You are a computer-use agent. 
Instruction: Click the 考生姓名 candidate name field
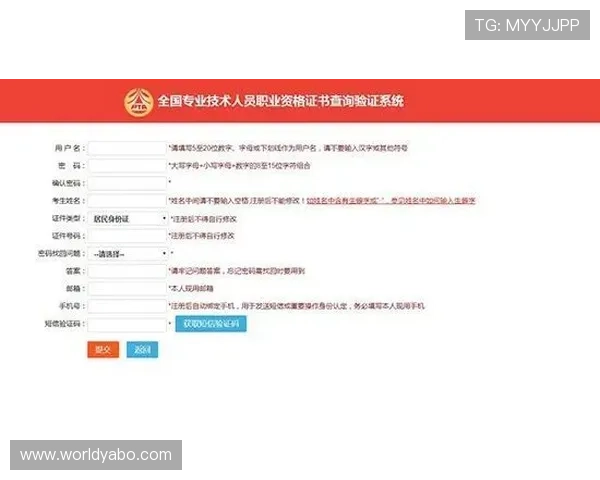coord(127,201)
